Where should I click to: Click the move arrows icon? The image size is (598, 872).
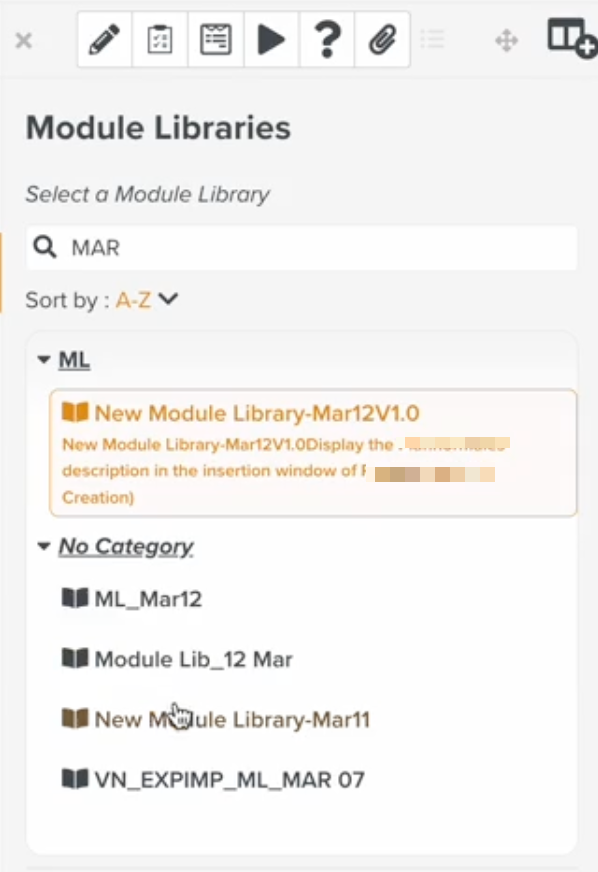506,41
